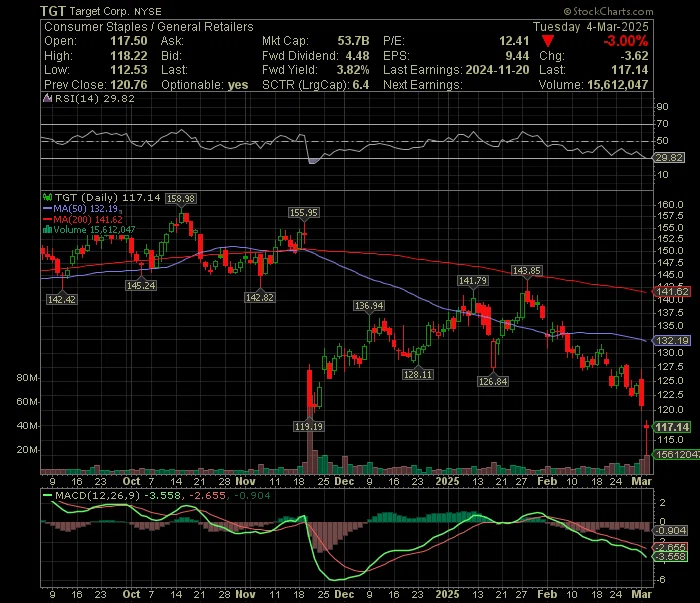Click the 143.85 high price label
This screenshot has height=603, width=700.
pyautogui.click(x=527, y=270)
